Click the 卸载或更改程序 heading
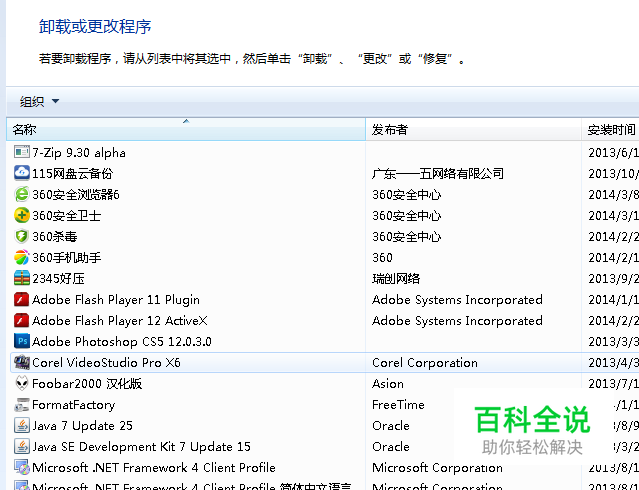Image resolution: width=639 pixels, height=490 pixels. coord(95,26)
